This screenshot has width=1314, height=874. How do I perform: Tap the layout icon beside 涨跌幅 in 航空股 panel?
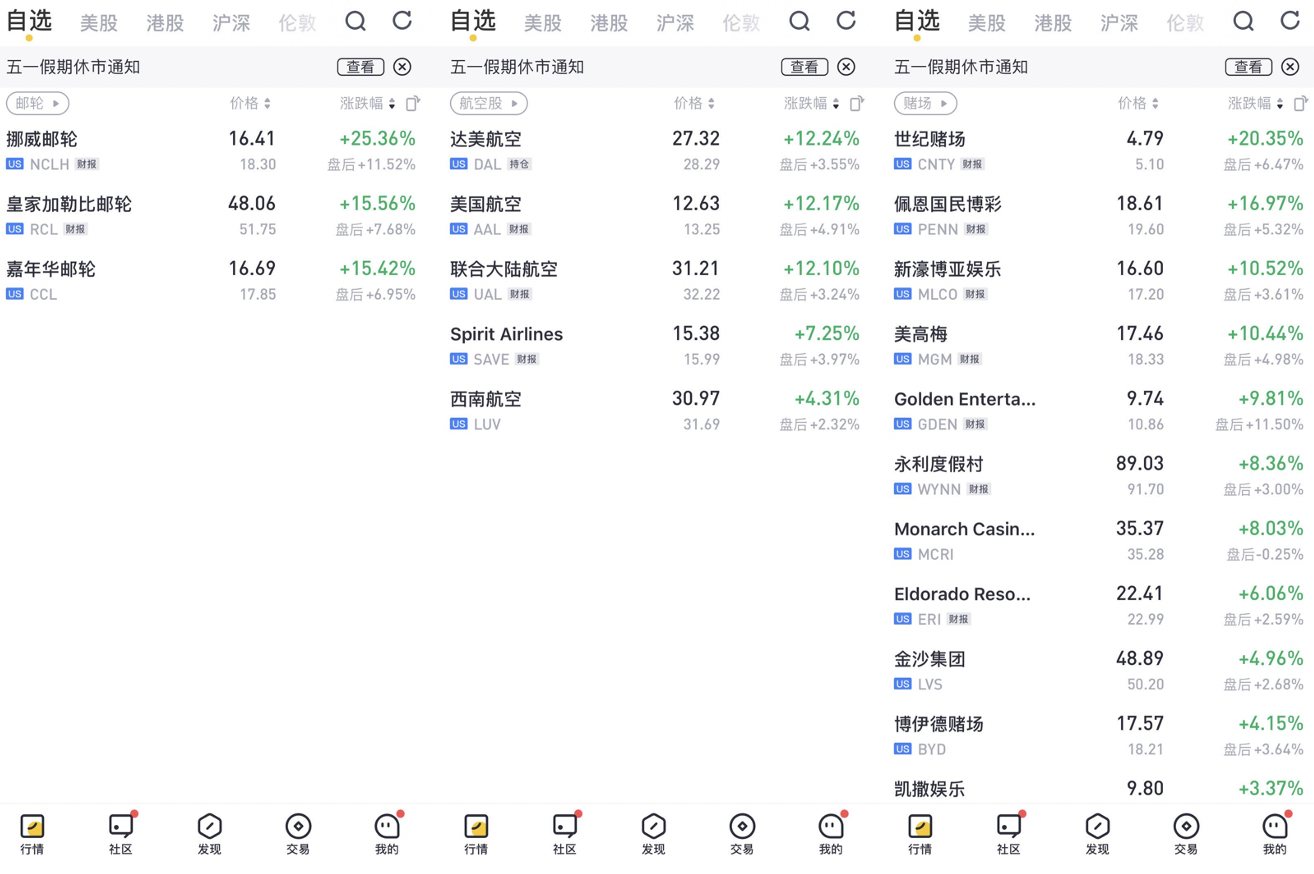[x=856, y=103]
